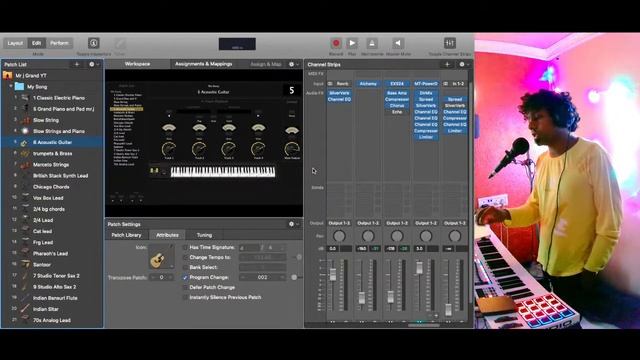Enable the Defer Patch Change checkbox

[185, 287]
